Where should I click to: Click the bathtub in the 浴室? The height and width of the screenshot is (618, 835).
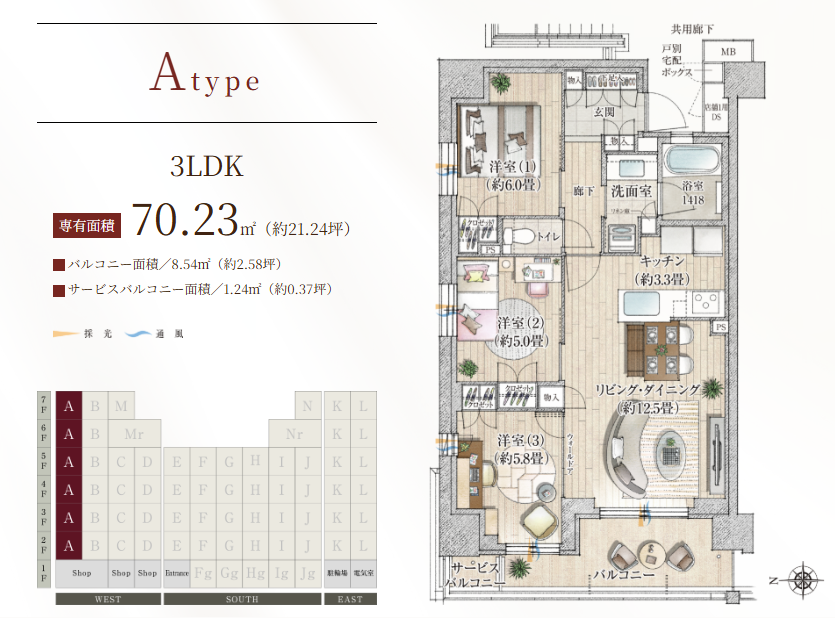[689, 162]
